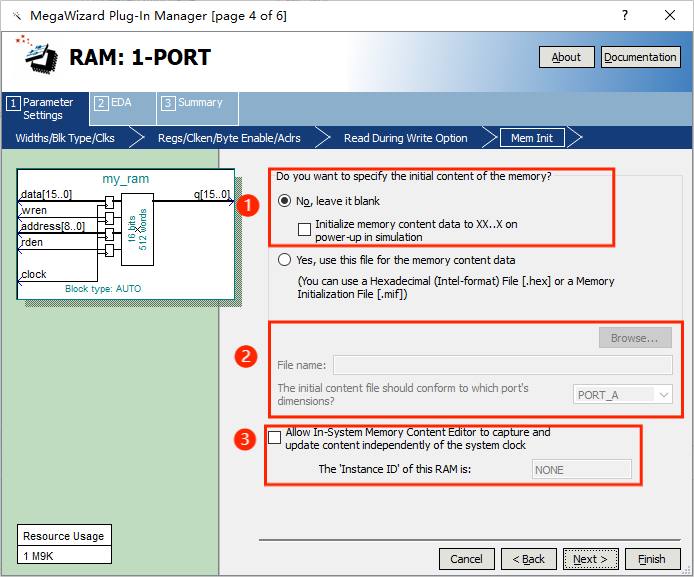Open the About button
The image size is (694, 577).
tap(567, 57)
